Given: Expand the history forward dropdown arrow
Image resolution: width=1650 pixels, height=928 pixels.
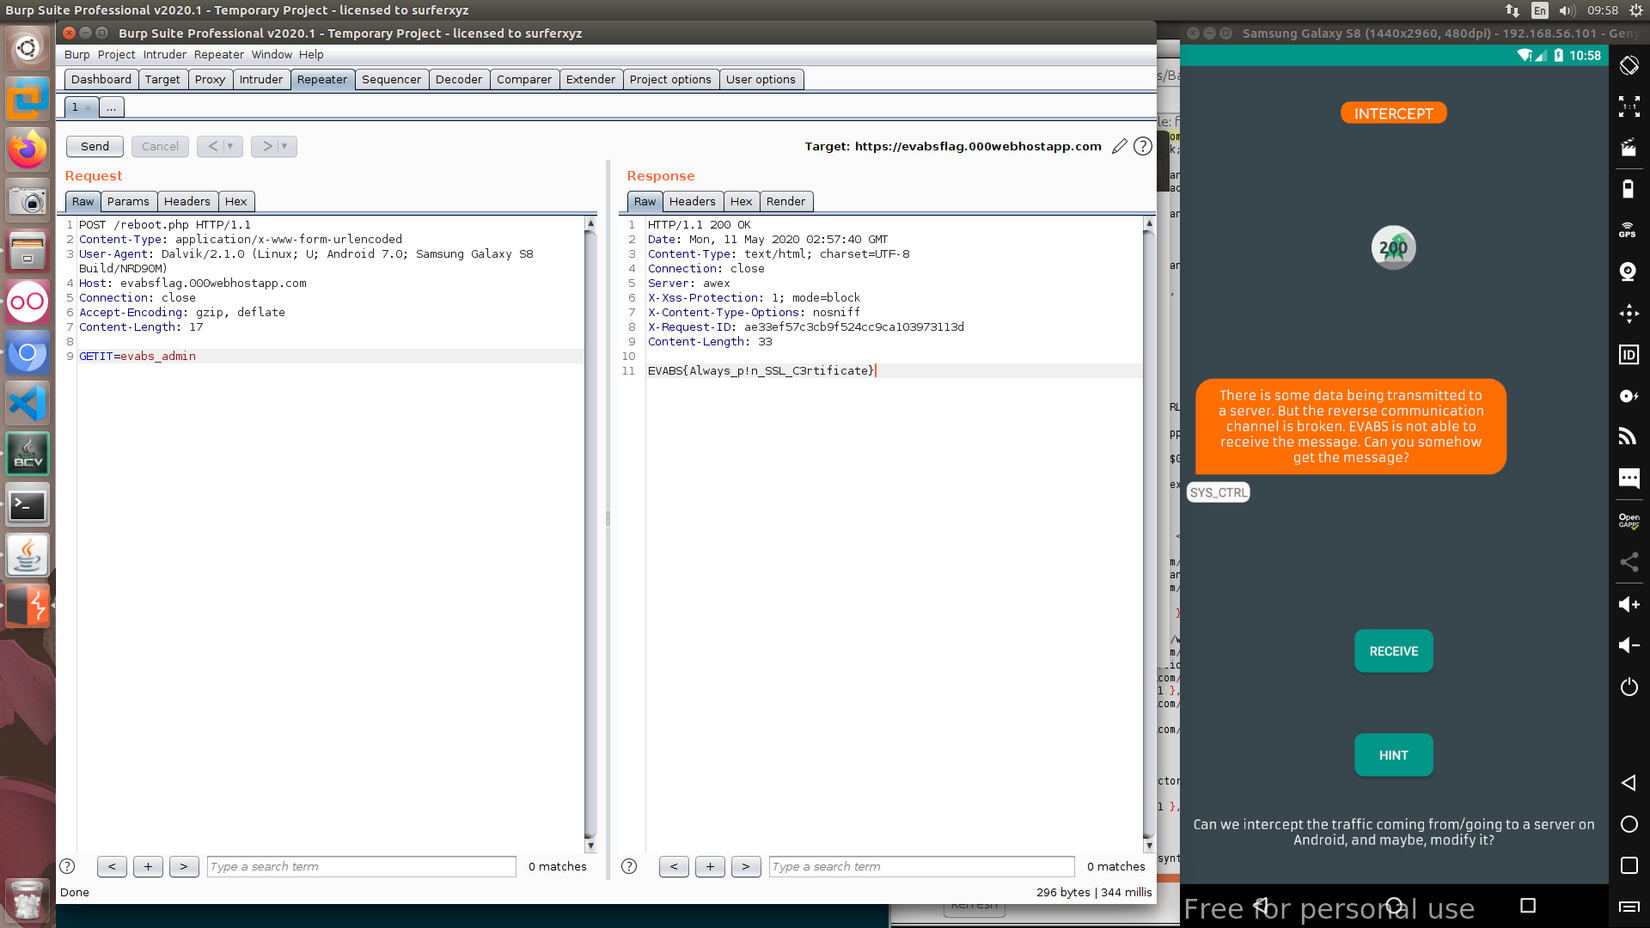Looking at the screenshot, I should (284, 146).
